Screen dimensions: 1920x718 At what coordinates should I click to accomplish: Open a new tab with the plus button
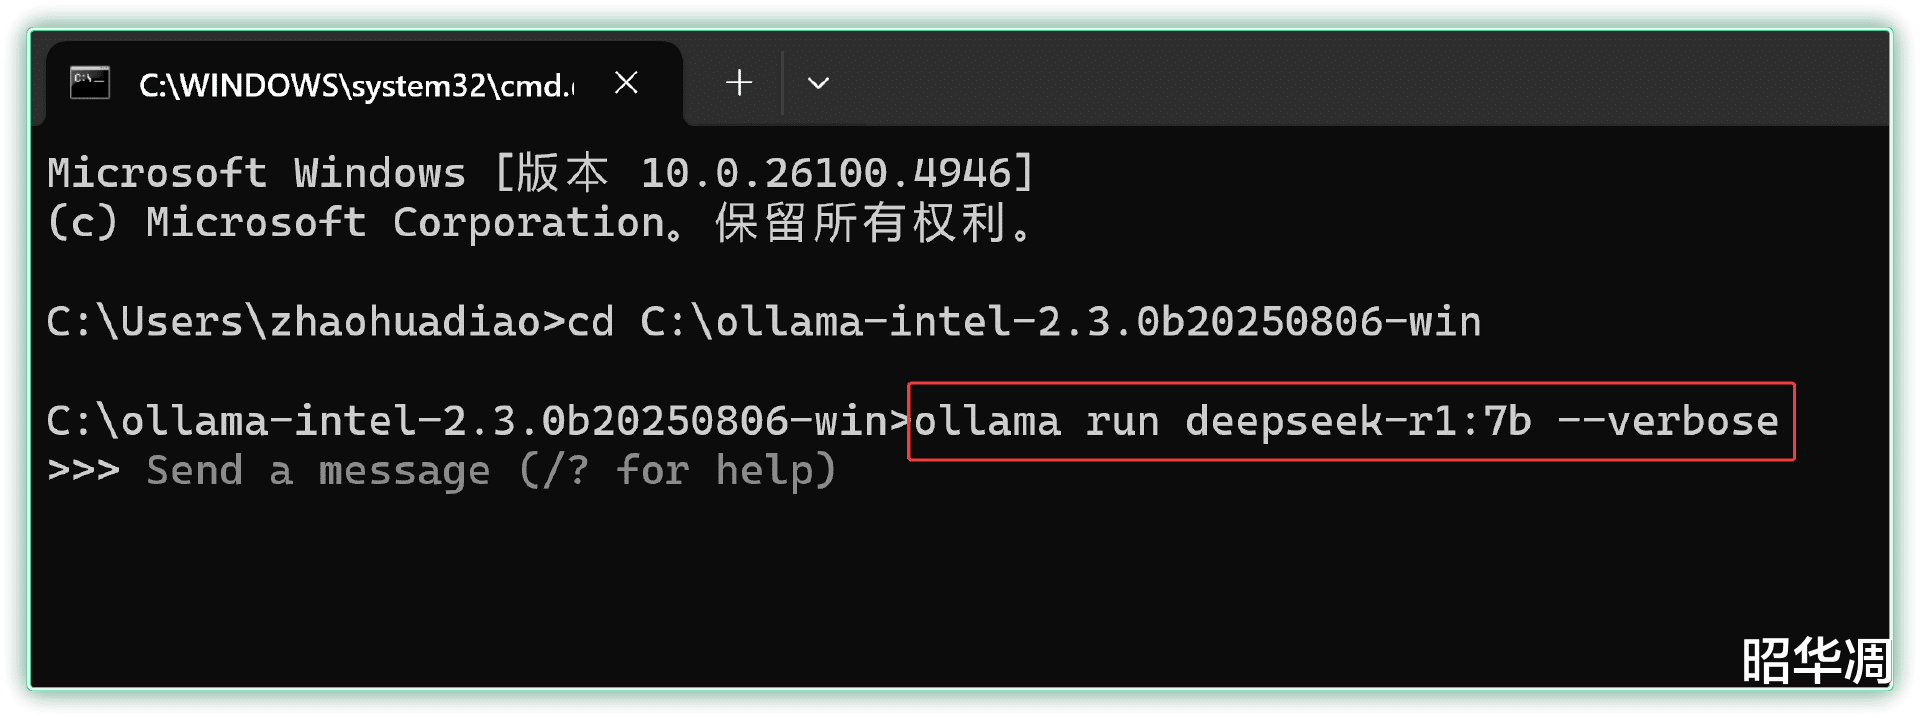tap(739, 83)
